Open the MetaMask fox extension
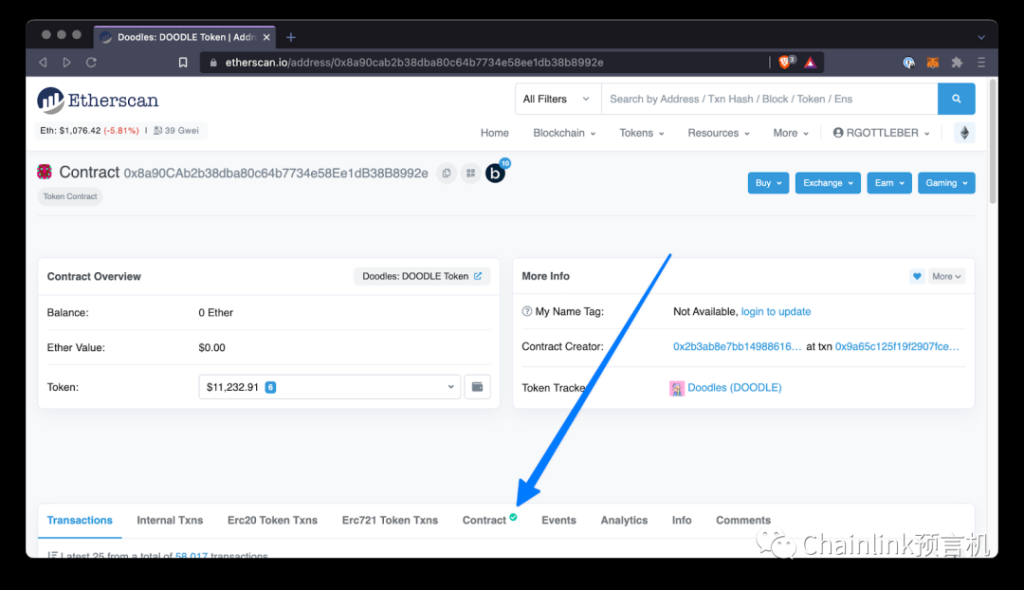 933,62
